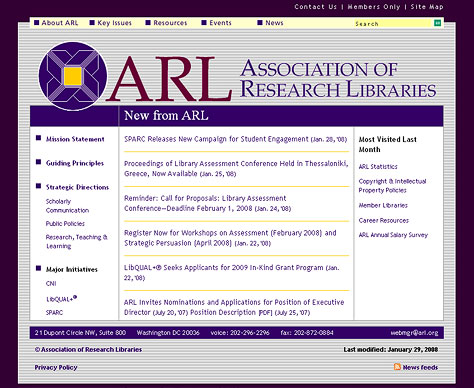This screenshot has width=474, height=388.
Task: Open the LibQUAL+ initiative link
Action: point(61,299)
